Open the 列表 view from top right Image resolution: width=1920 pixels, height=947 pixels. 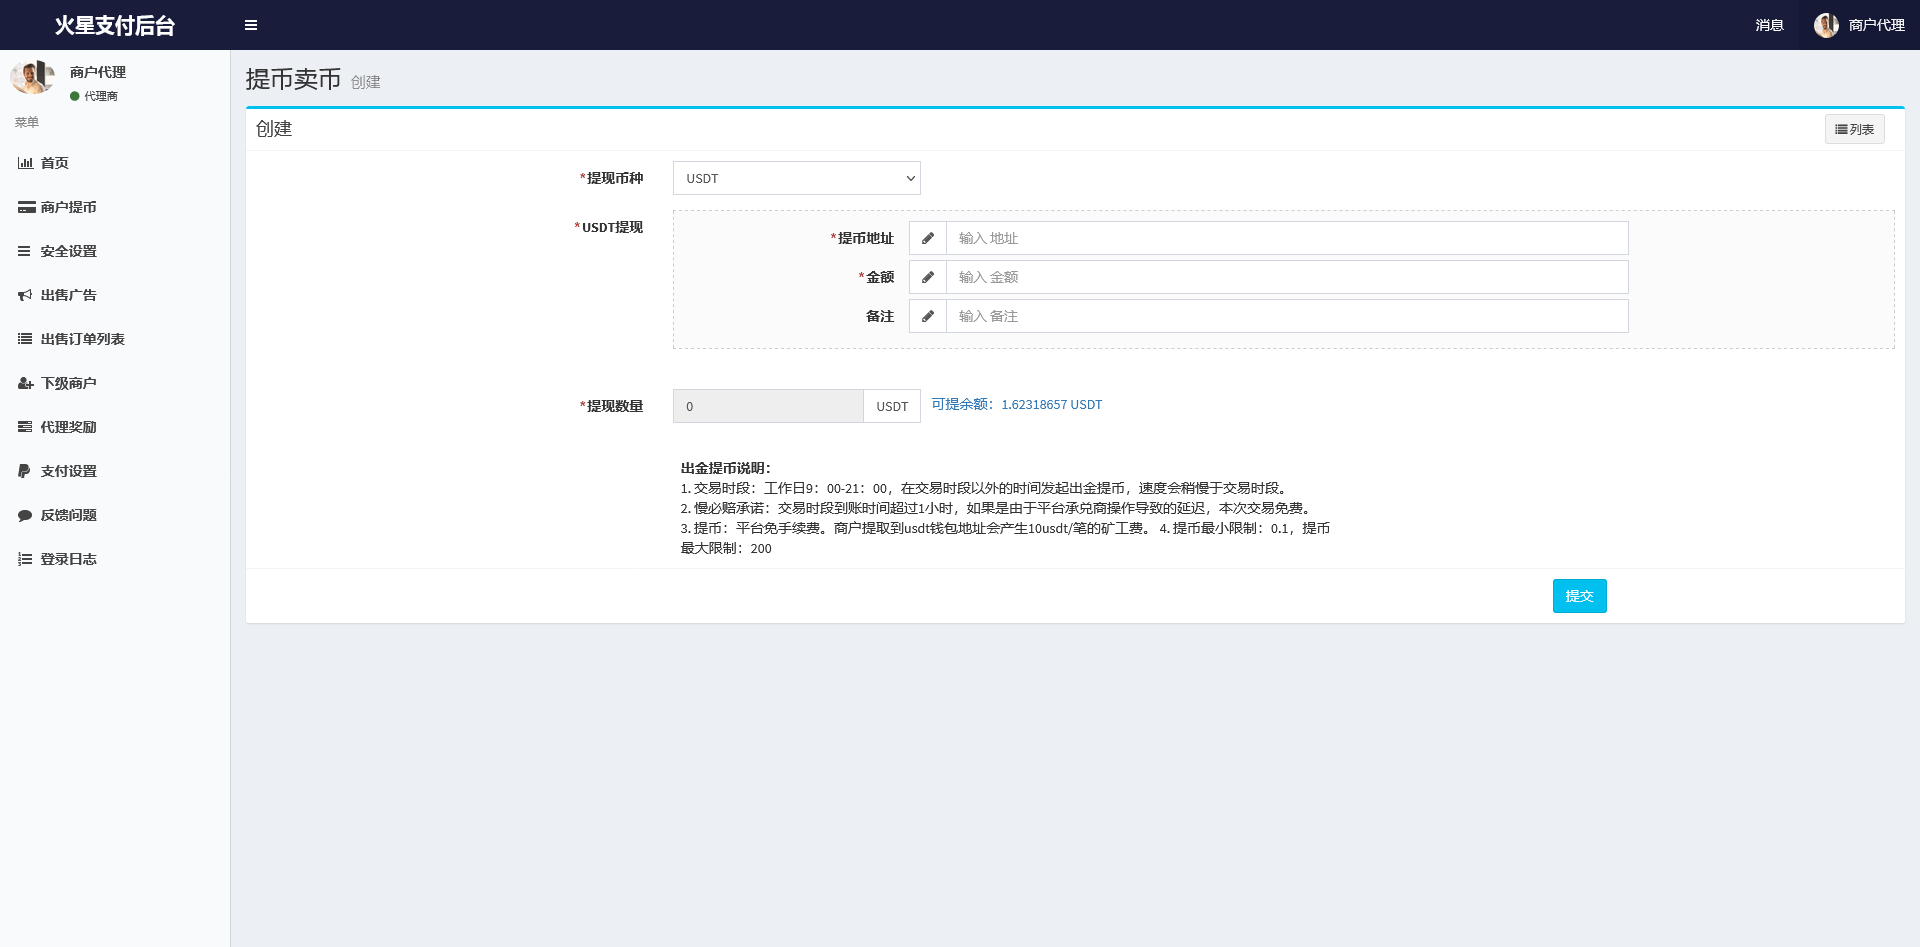pos(1854,129)
